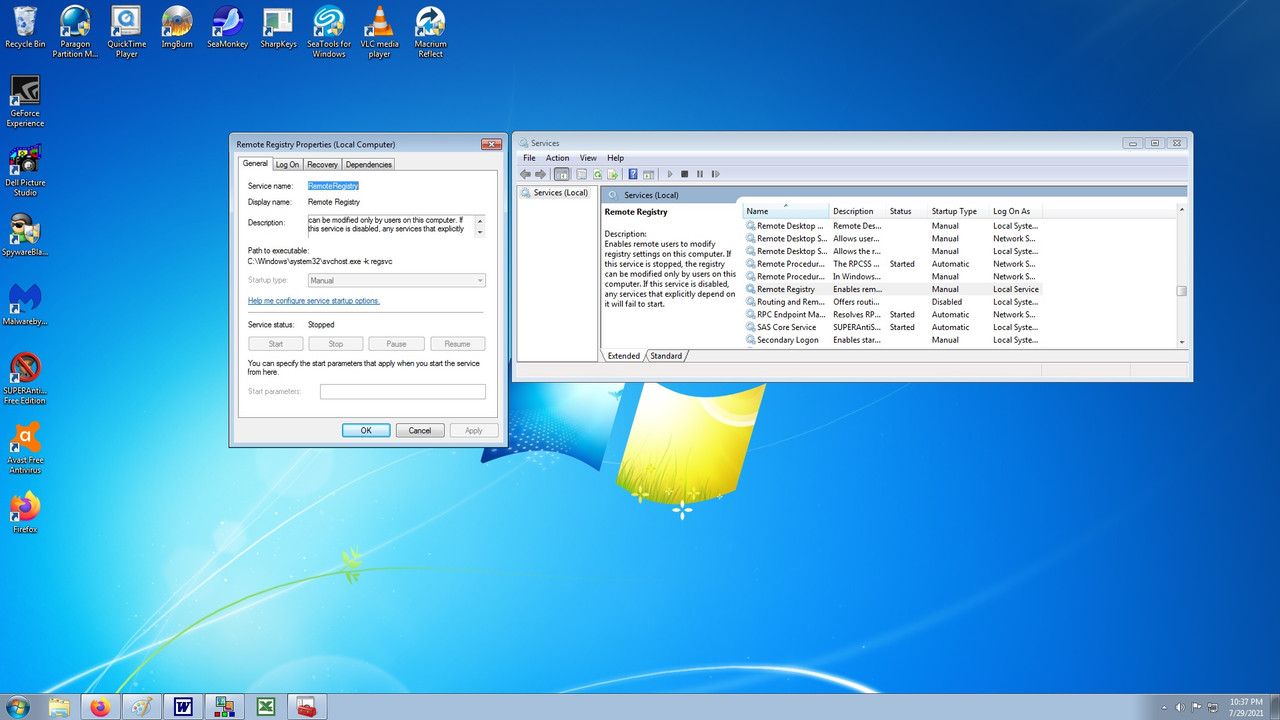The width and height of the screenshot is (1280, 720).
Task: Sort services by the Name column header
Action: (x=787, y=211)
